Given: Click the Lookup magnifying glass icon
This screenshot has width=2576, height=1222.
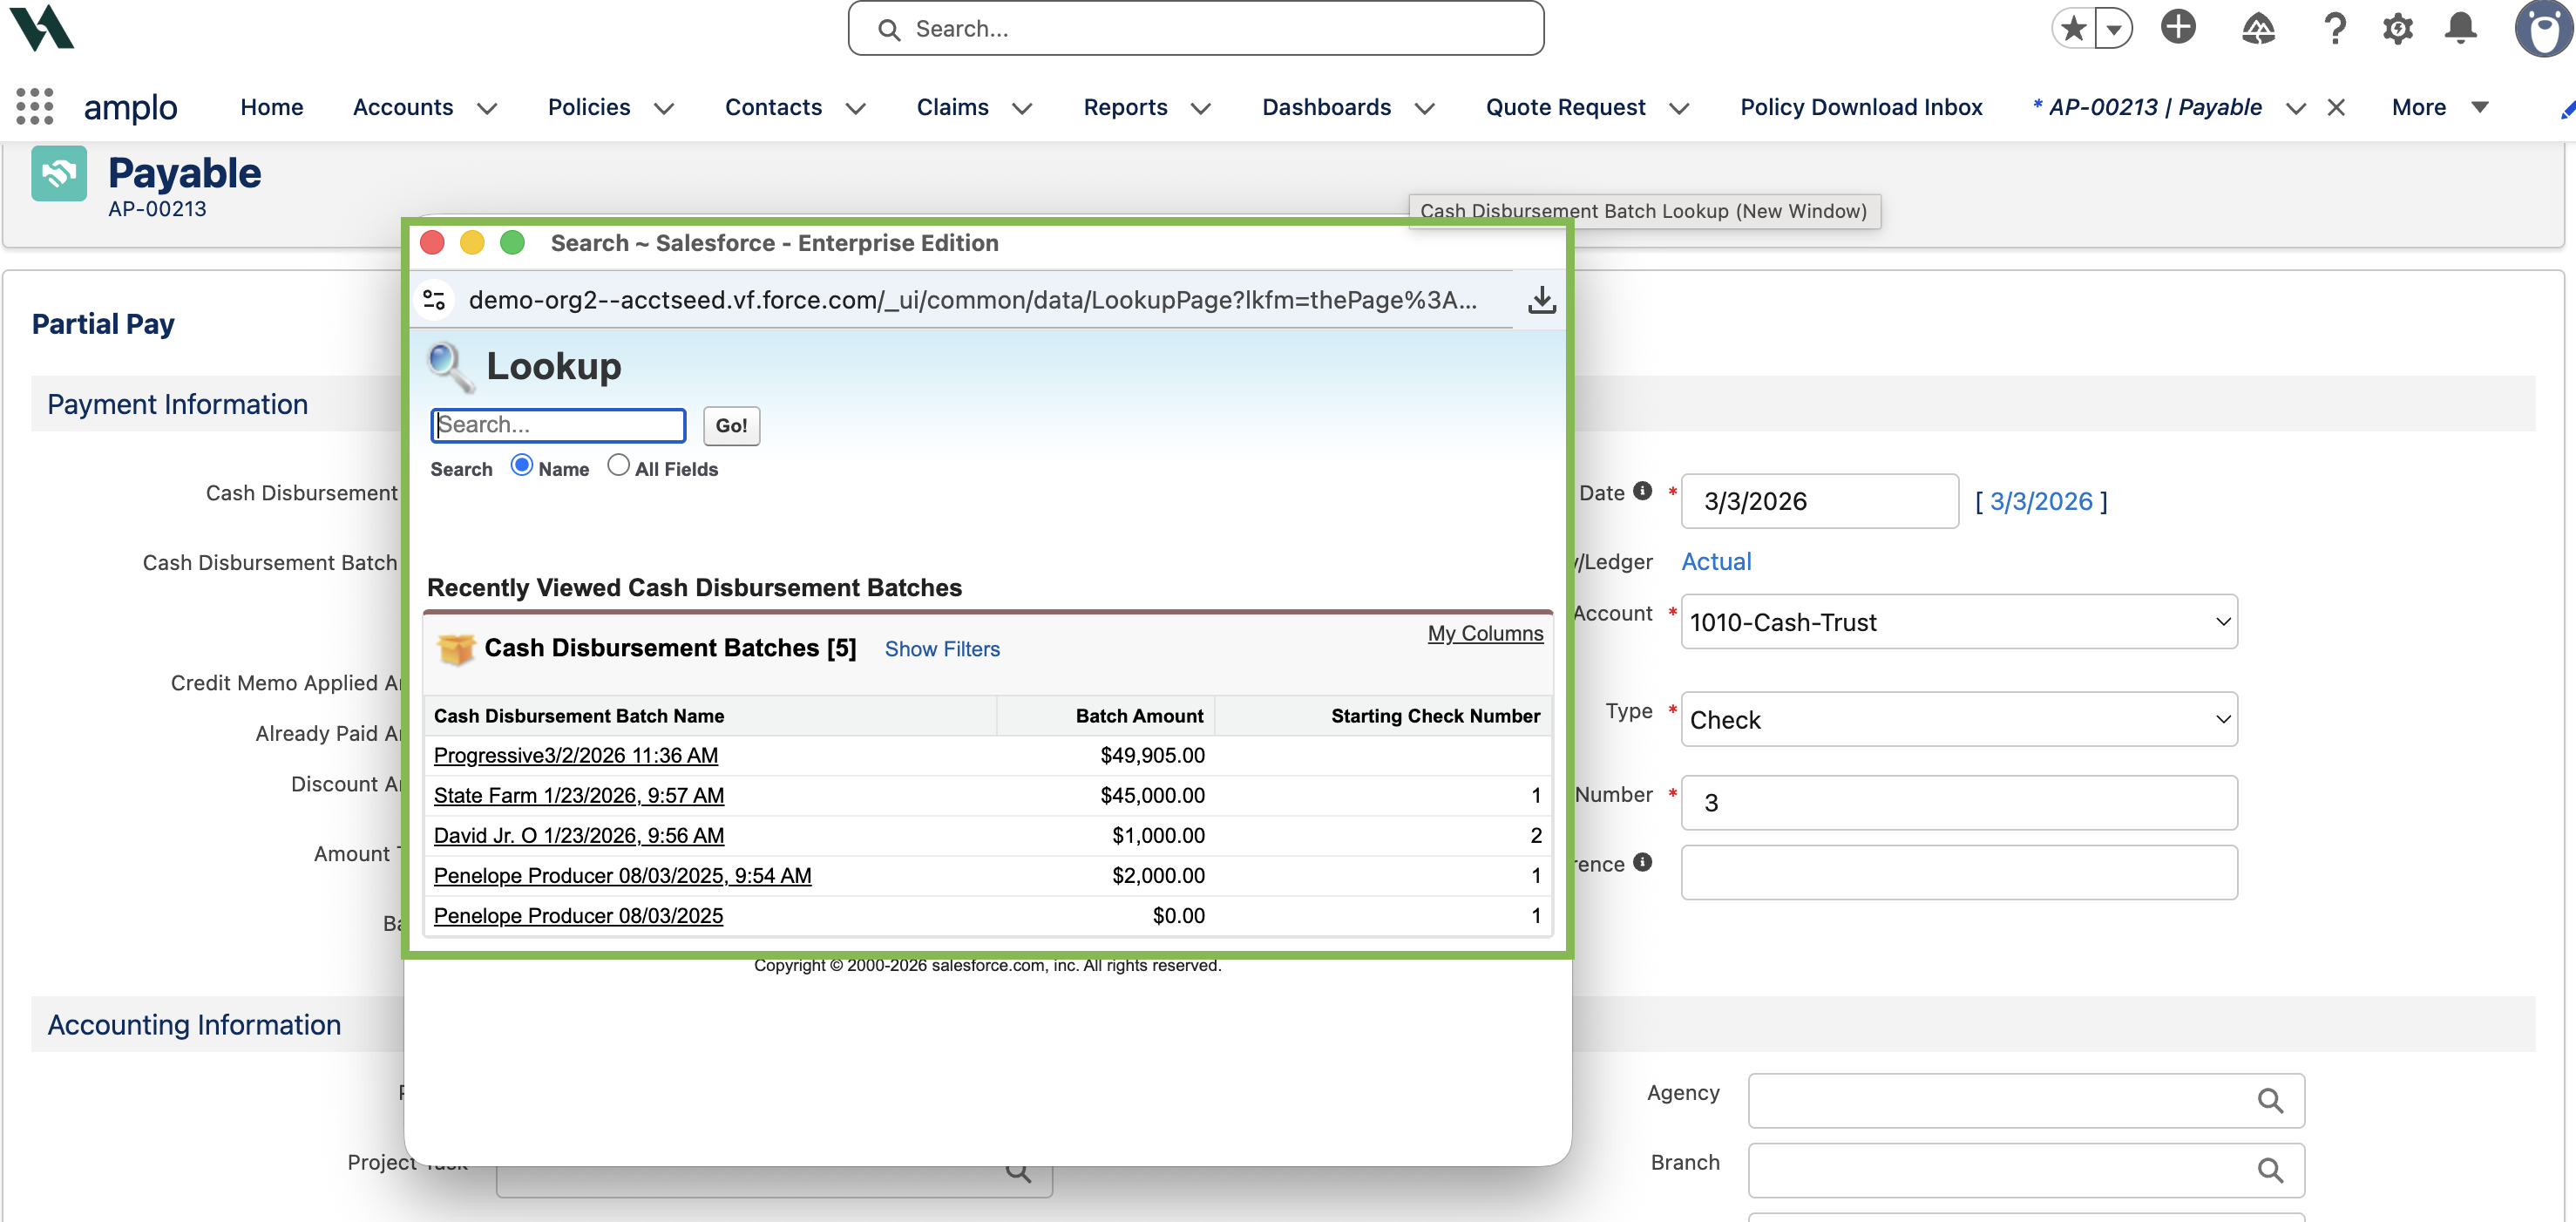Looking at the screenshot, I should 451,367.
